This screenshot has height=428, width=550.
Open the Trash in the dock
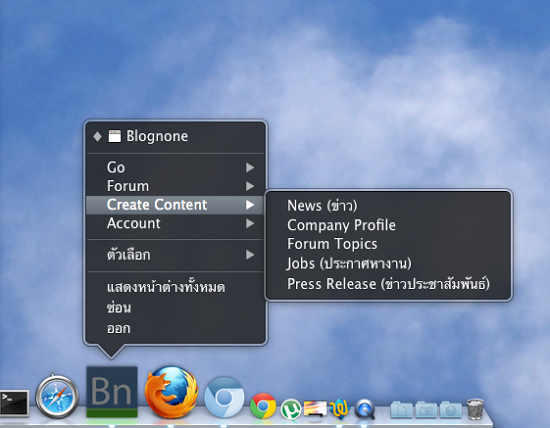pyautogui.click(x=475, y=409)
